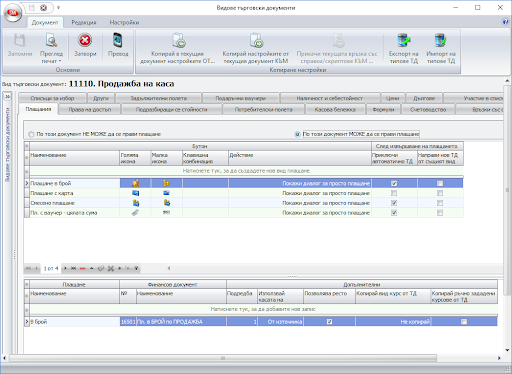Click the checkmark end-edit navigator button
Screen dimensions: 512x374
(101, 268)
